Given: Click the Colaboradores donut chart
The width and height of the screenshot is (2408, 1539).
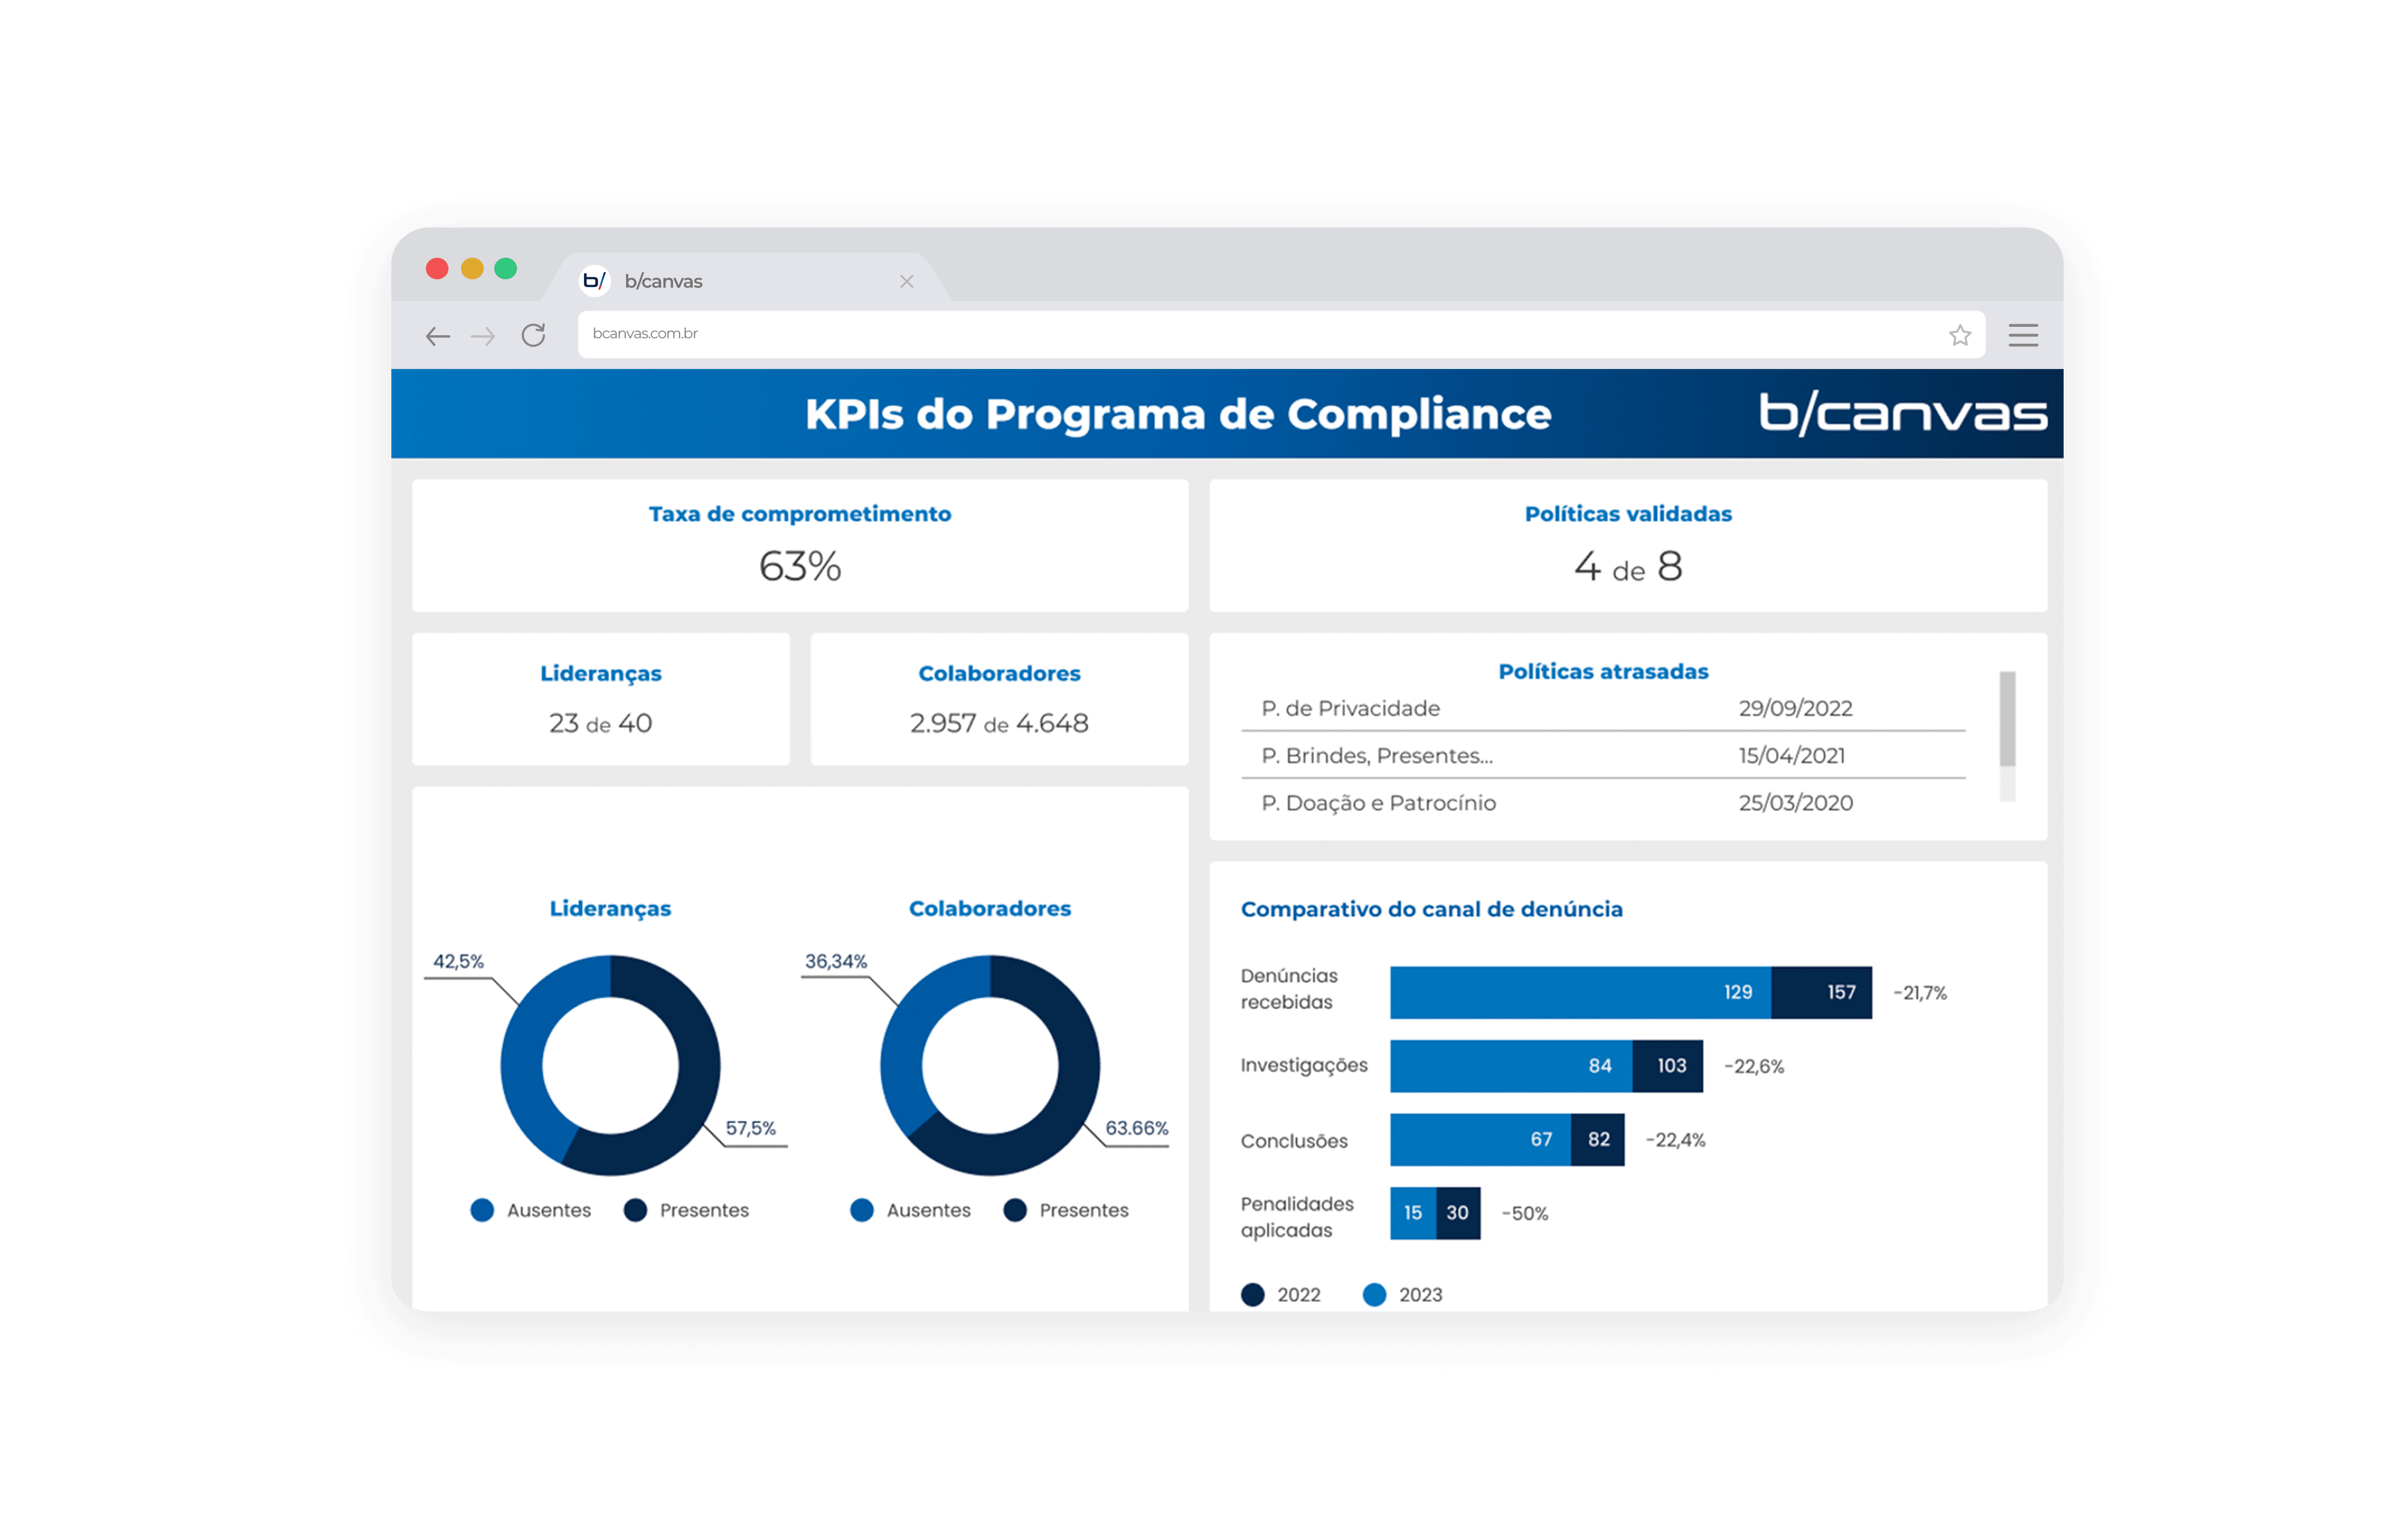Looking at the screenshot, I should 990,1065.
